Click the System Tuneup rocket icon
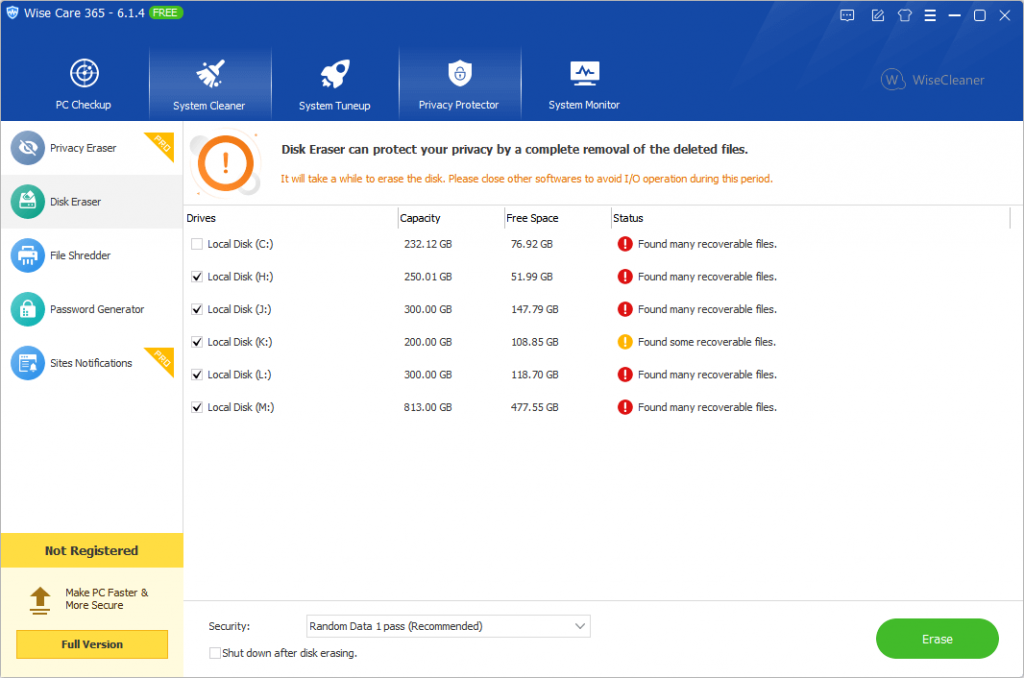Image resolution: width=1024 pixels, height=678 pixels. pyautogui.click(x=334, y=74)
